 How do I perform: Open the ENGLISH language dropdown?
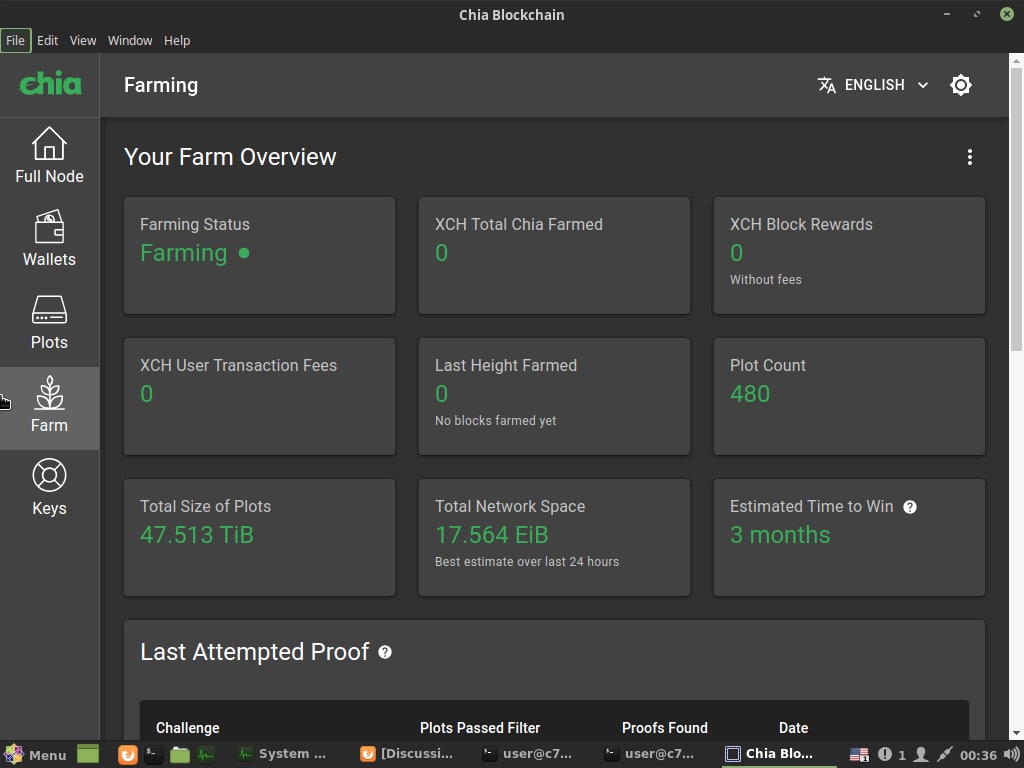[x=873, y=85]
